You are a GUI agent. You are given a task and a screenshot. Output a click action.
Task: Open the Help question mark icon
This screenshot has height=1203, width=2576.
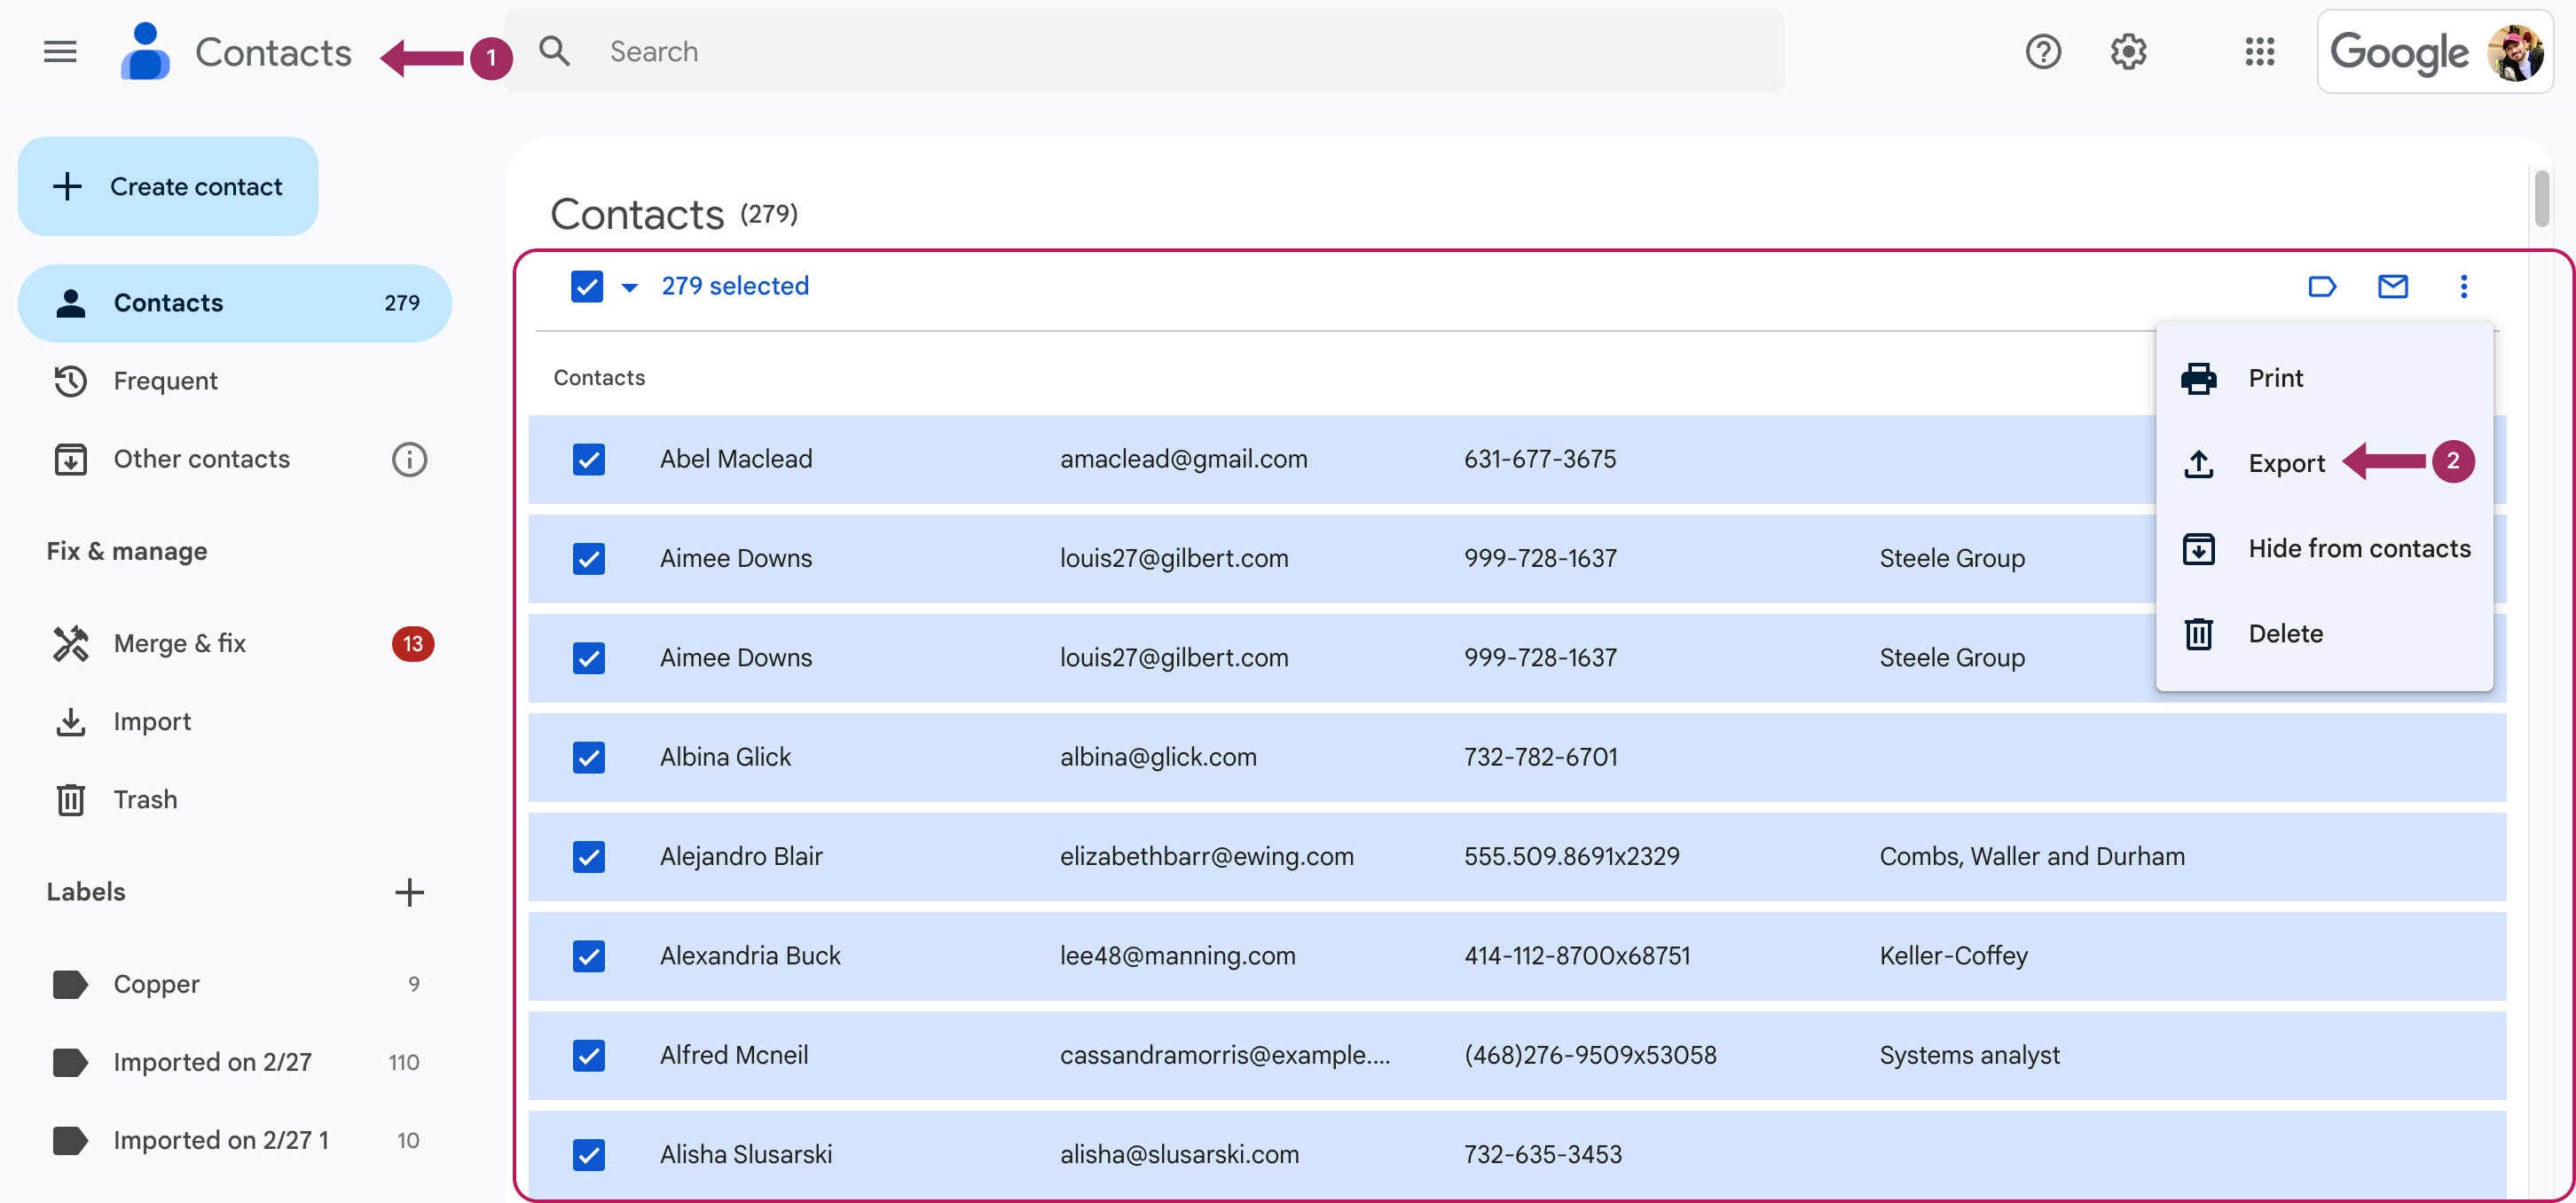click(2043, 52)
